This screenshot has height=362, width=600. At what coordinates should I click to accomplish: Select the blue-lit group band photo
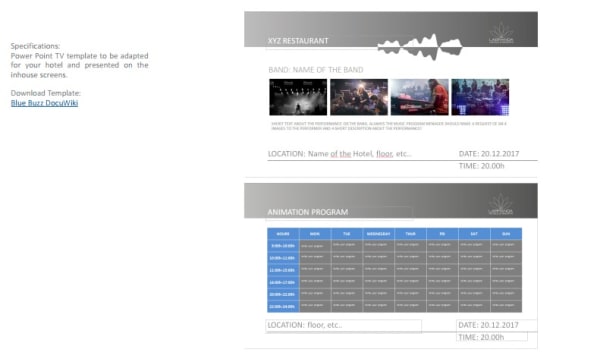(480, 97)
